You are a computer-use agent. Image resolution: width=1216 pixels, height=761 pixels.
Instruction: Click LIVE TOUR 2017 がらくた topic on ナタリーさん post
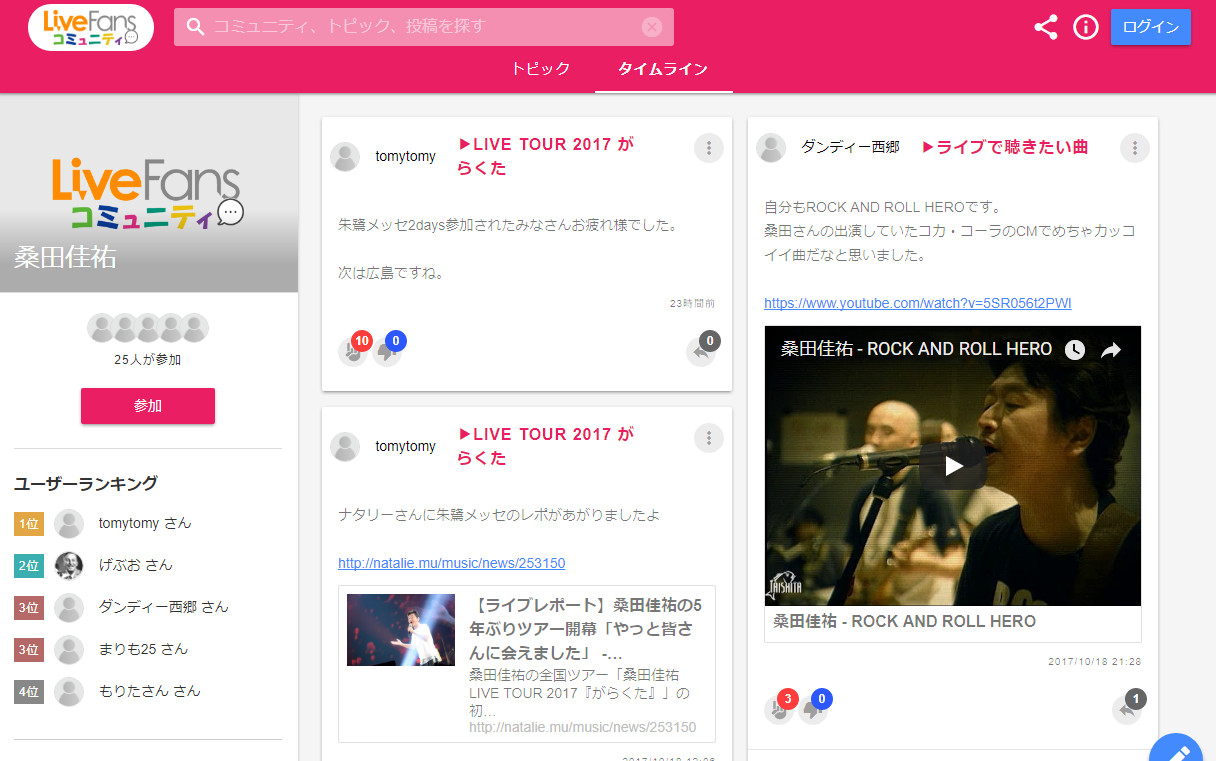pos(545,446)
